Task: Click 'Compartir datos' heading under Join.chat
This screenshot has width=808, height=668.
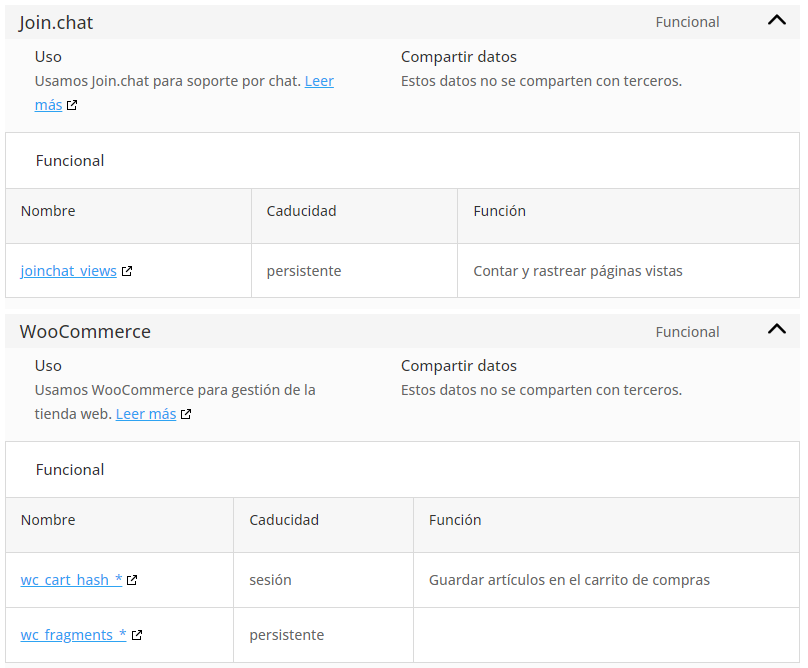Action: 459,57
